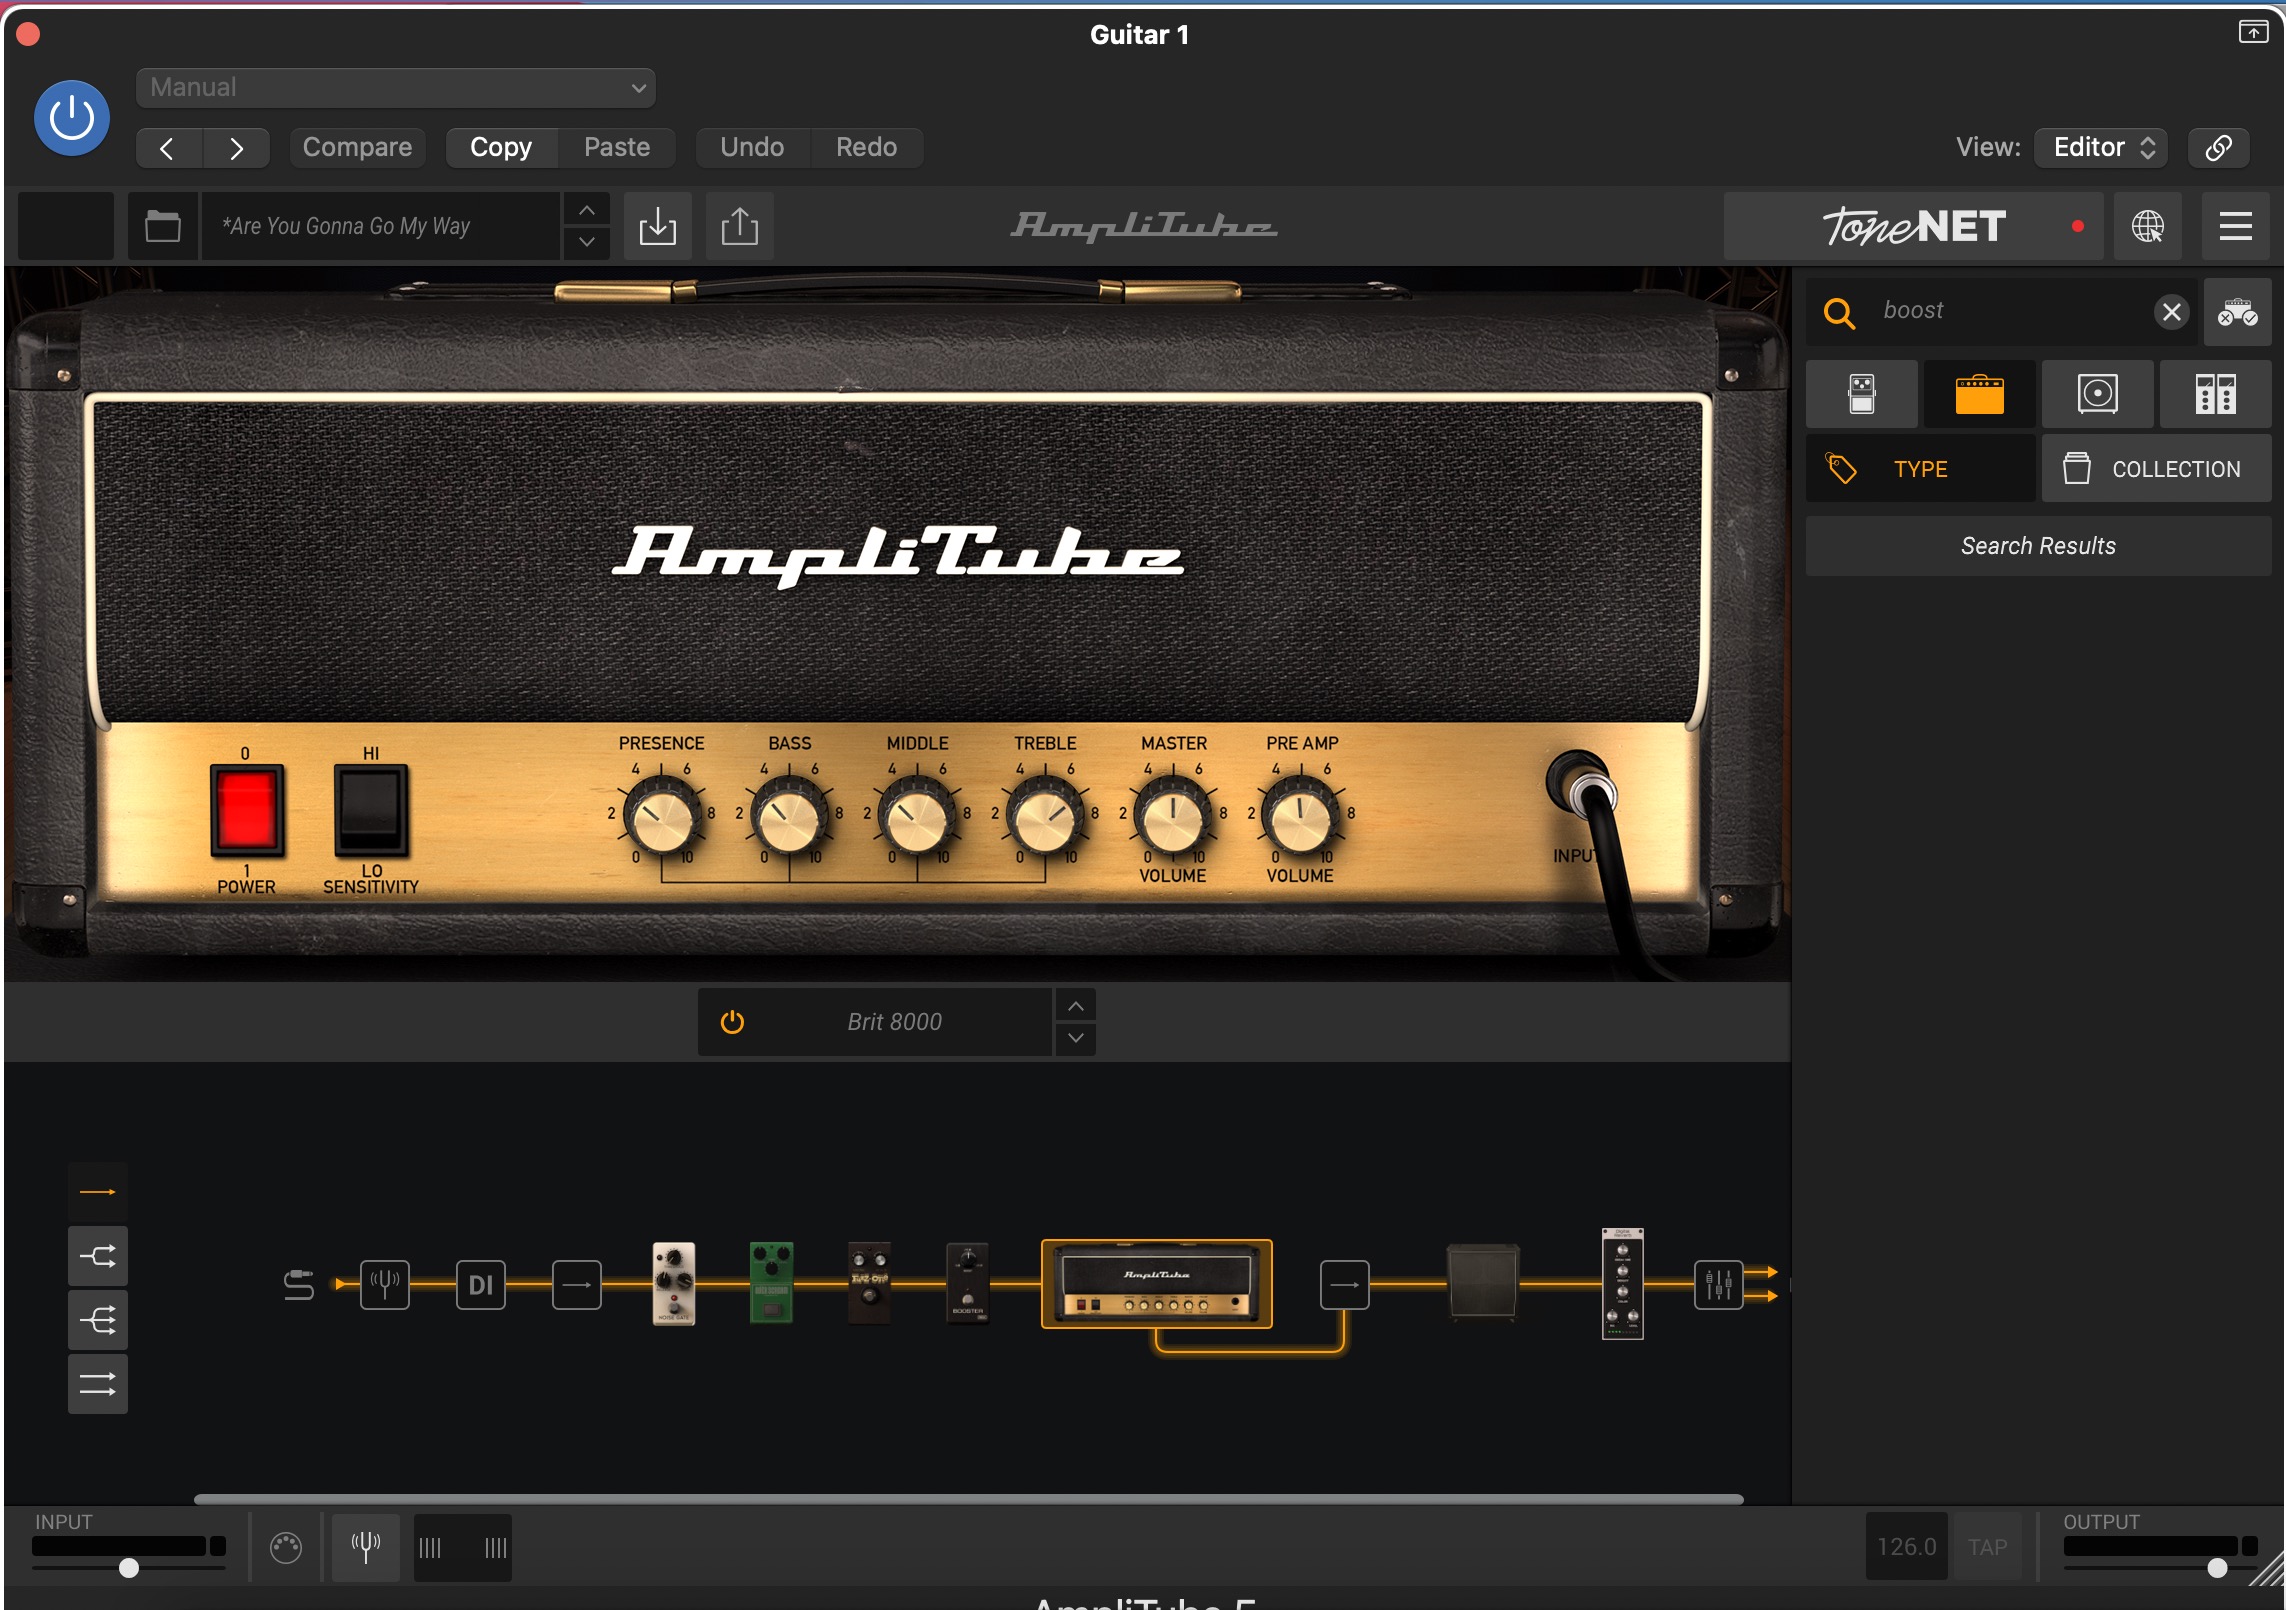Click the globe web icon

click(x=2148, y=227)
